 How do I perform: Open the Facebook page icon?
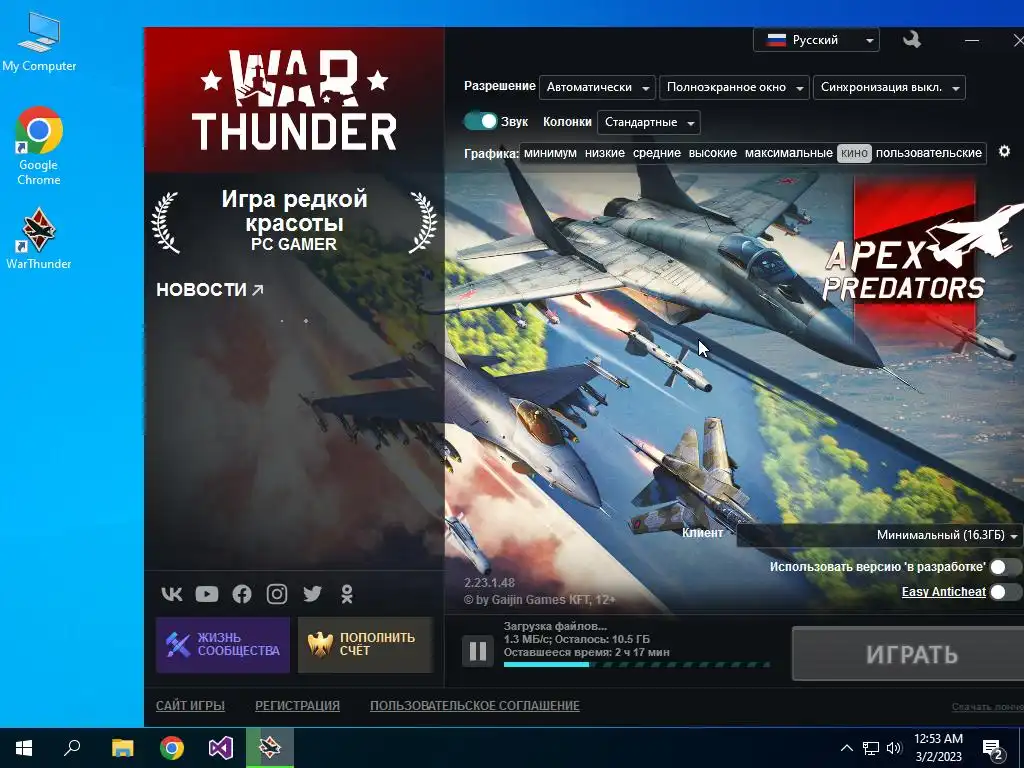pyautogui.click(x=242, y=594)
